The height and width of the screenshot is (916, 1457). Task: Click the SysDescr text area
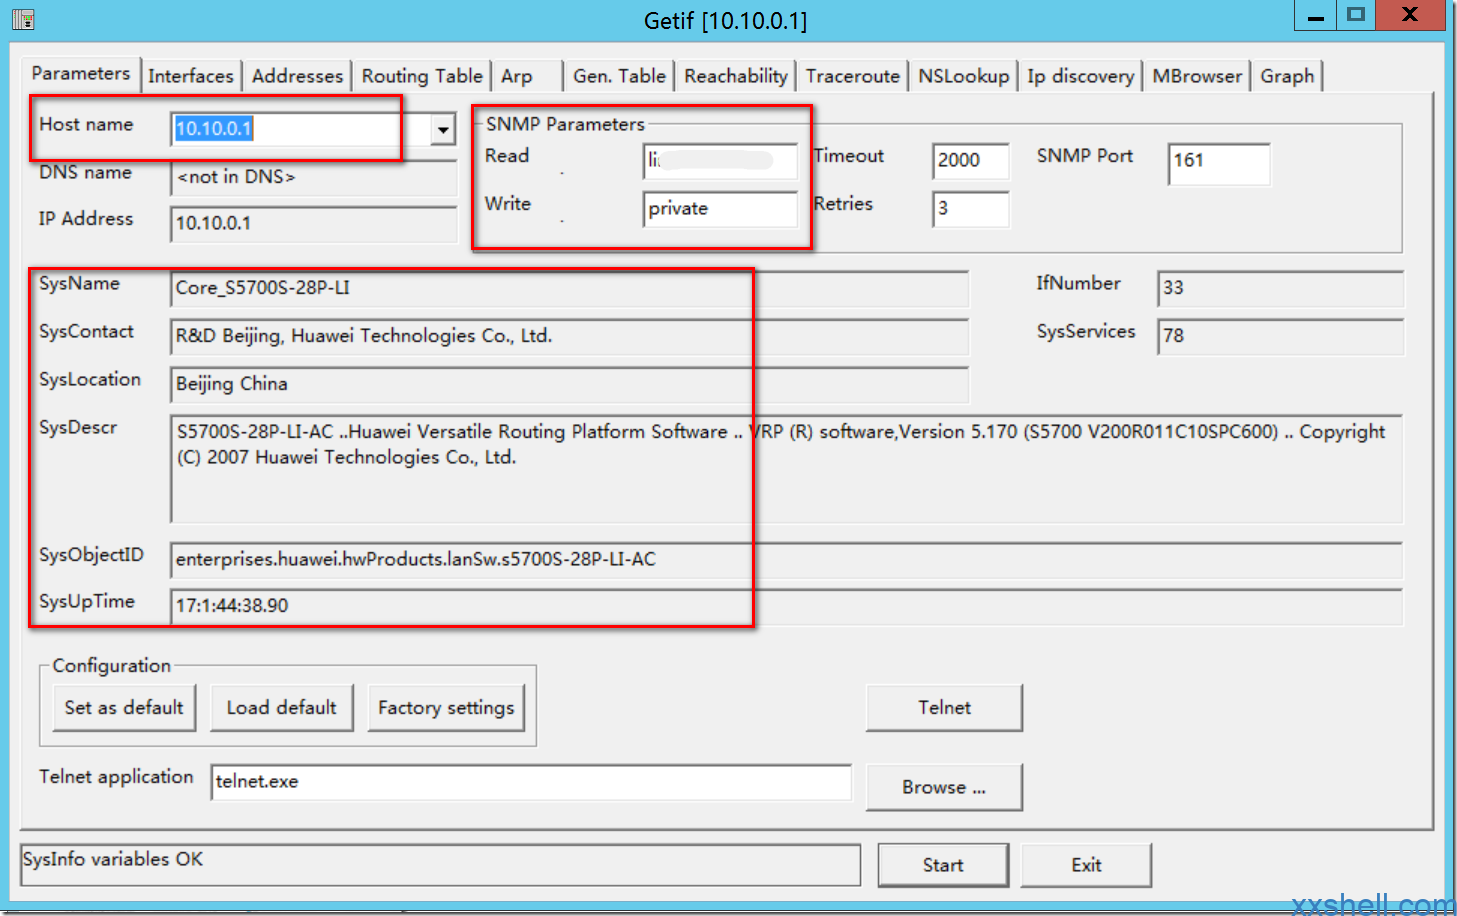tap(786, 469)
